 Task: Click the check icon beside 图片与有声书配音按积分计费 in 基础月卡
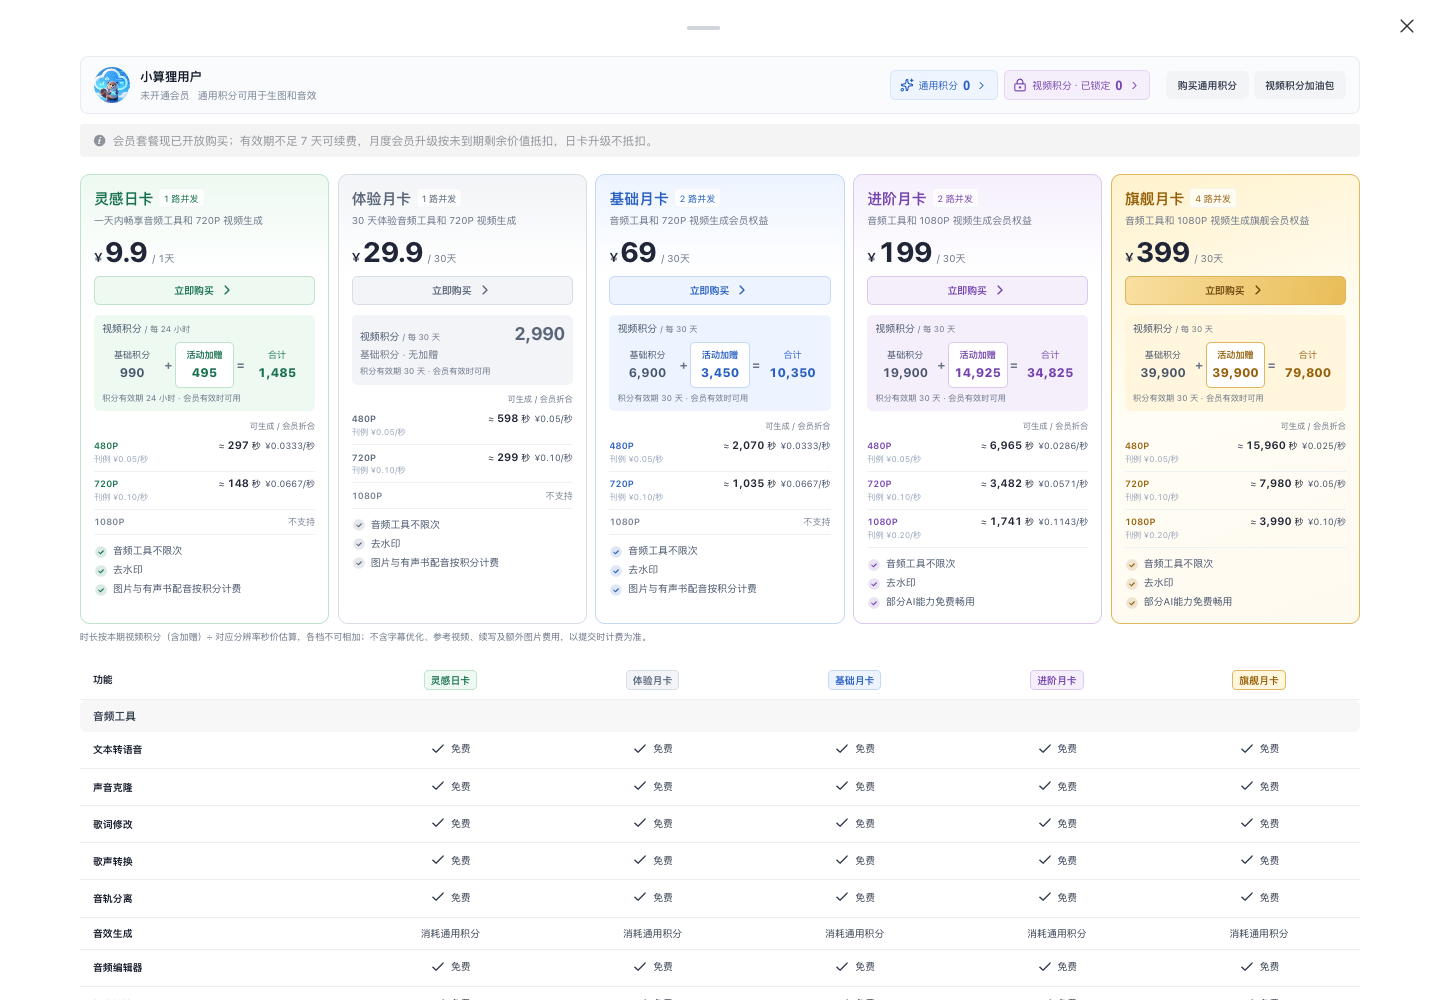(616, 590)
